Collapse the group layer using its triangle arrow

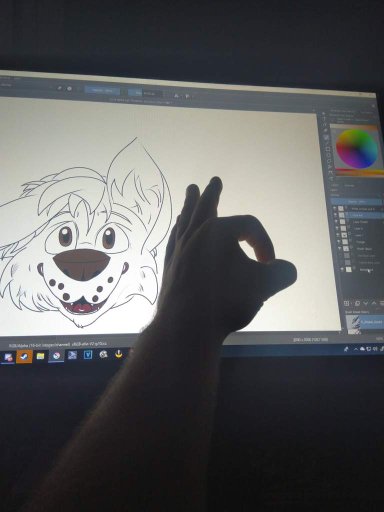(340, 249)
